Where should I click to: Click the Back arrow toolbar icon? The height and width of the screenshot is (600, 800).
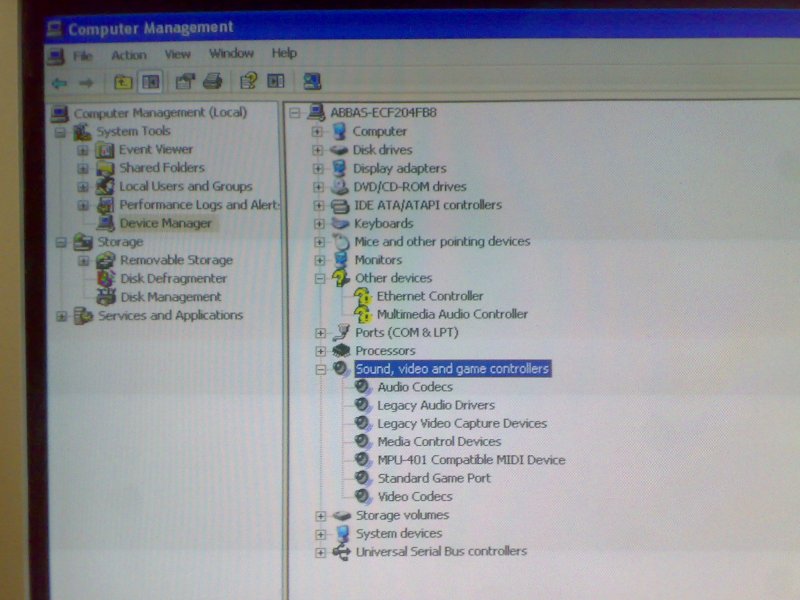pyautogui.click(x=59, y=83)
